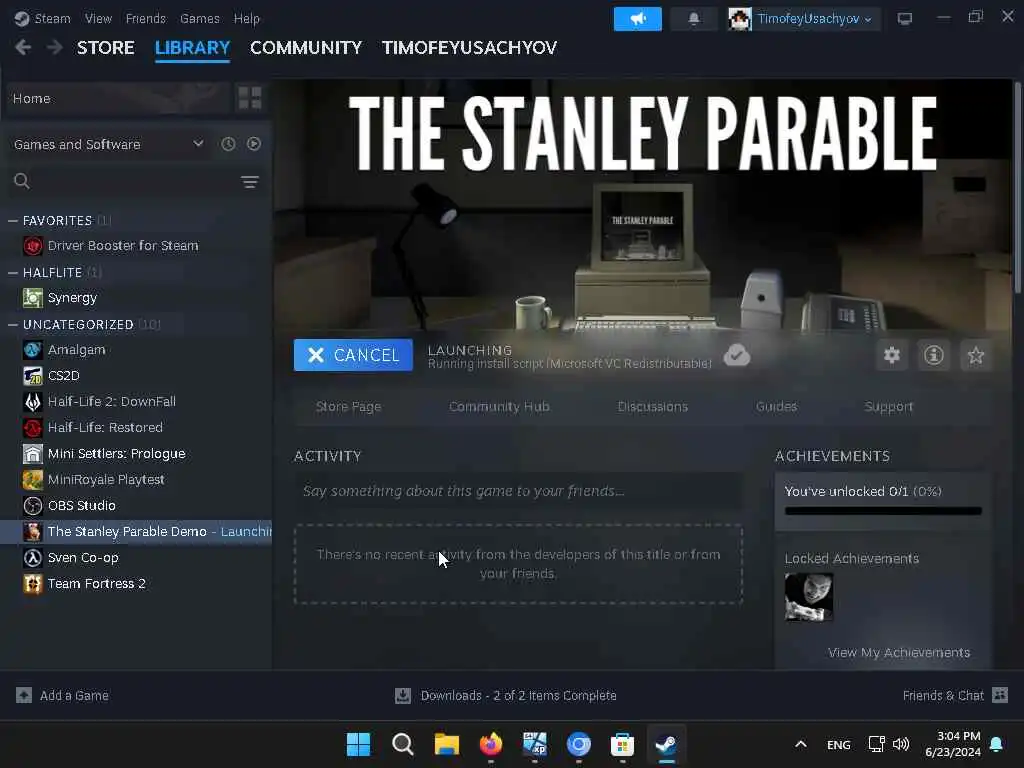Open the Store Page link
The width and height of the screenshot is (1024, 768).
[x=349, y=406]
